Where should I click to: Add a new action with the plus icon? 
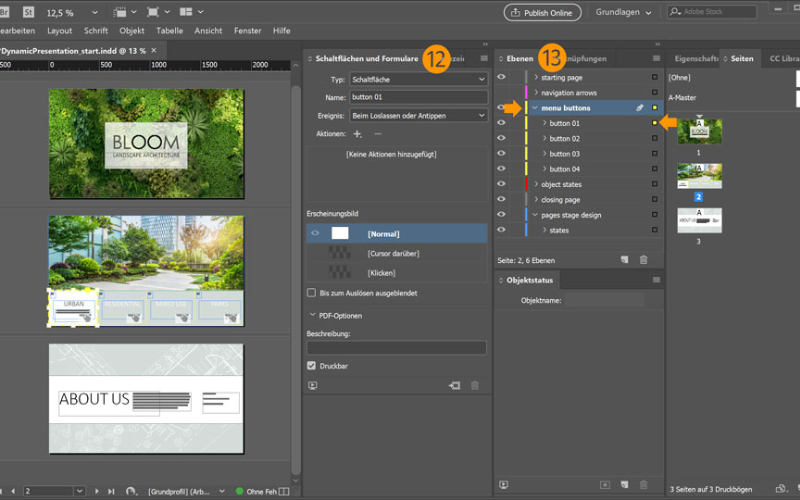(357, 133)
